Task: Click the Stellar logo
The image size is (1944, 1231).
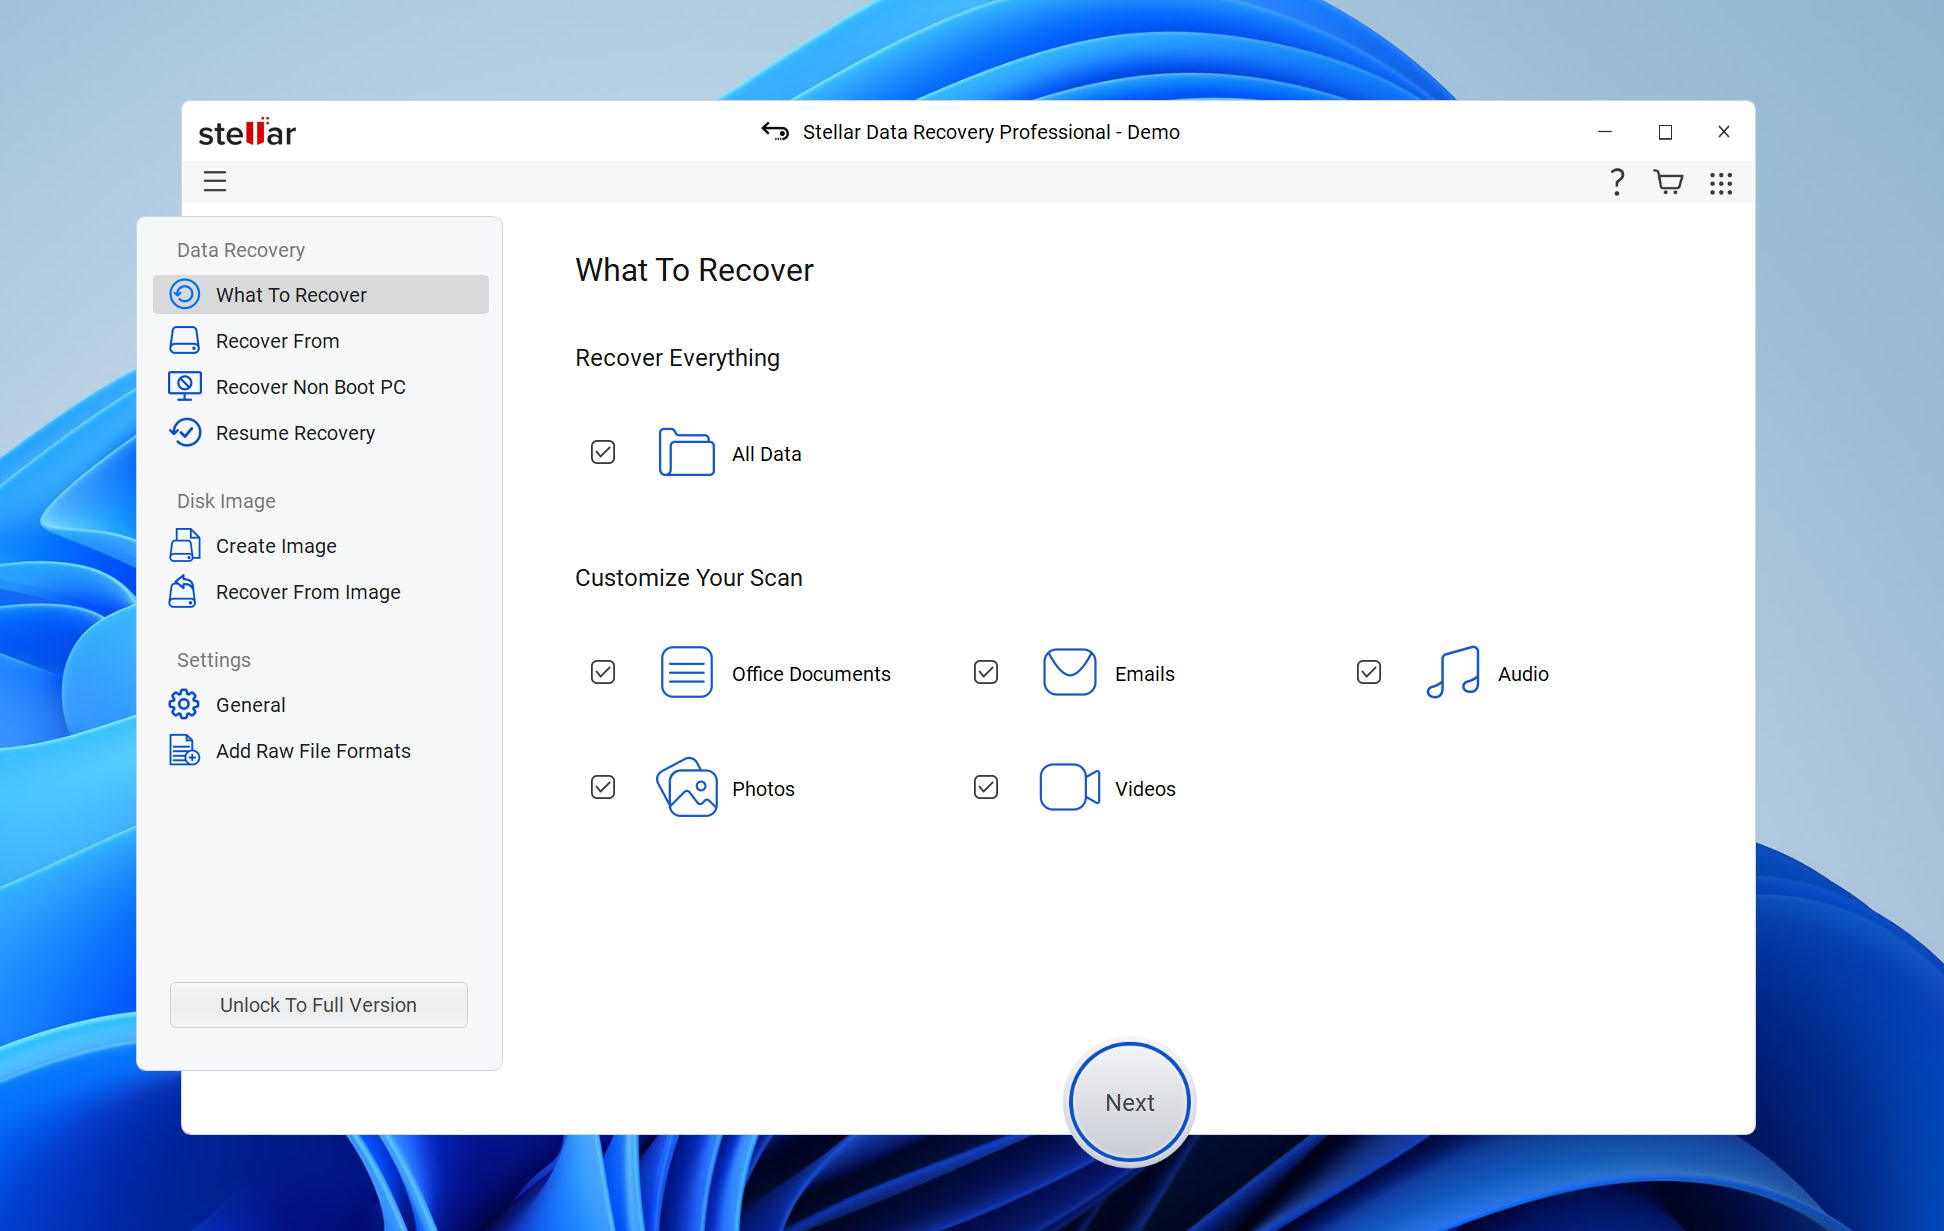Action: pyautogui.click(x=247, y=132)
